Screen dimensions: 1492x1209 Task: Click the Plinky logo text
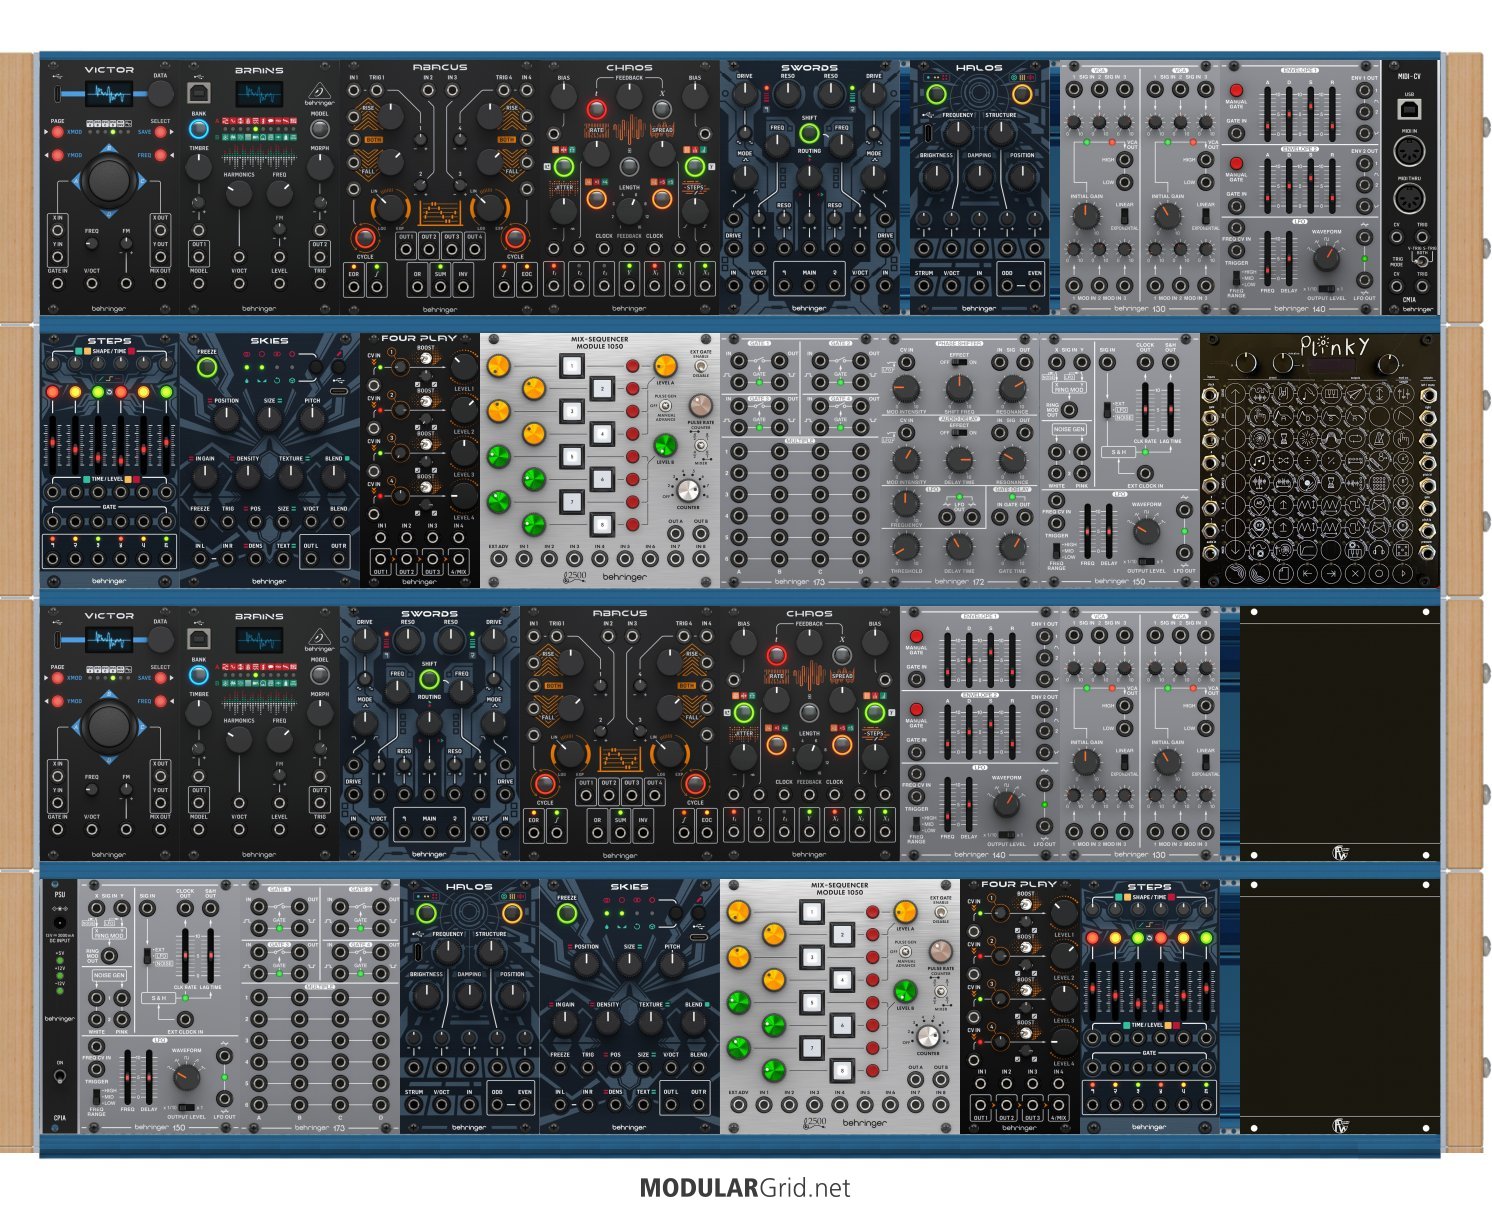pyautogui.click(x=1335, y=346)
